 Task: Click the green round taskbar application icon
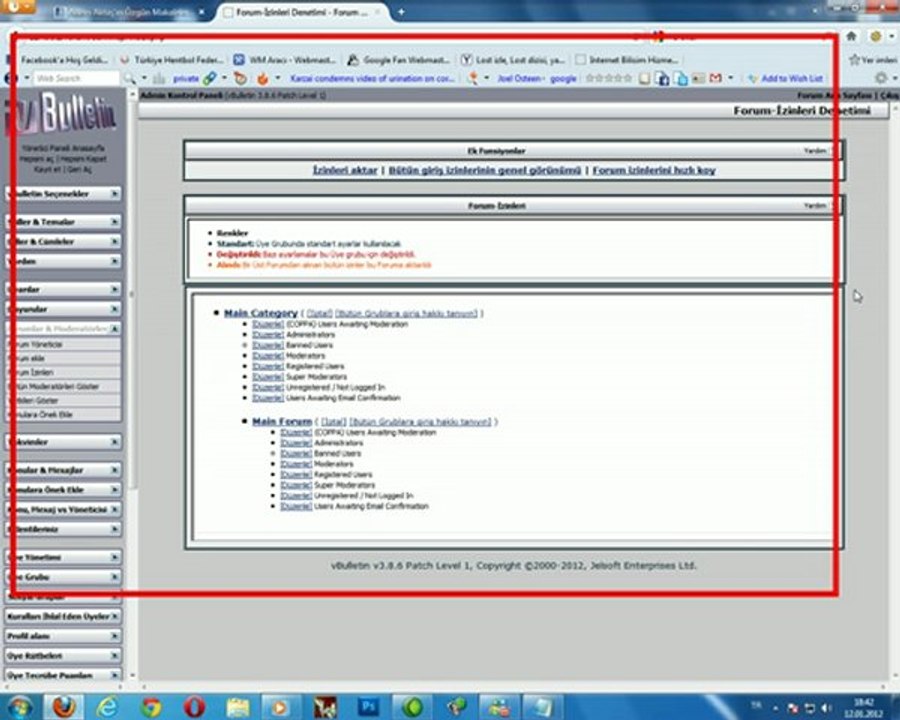[412, 706]
